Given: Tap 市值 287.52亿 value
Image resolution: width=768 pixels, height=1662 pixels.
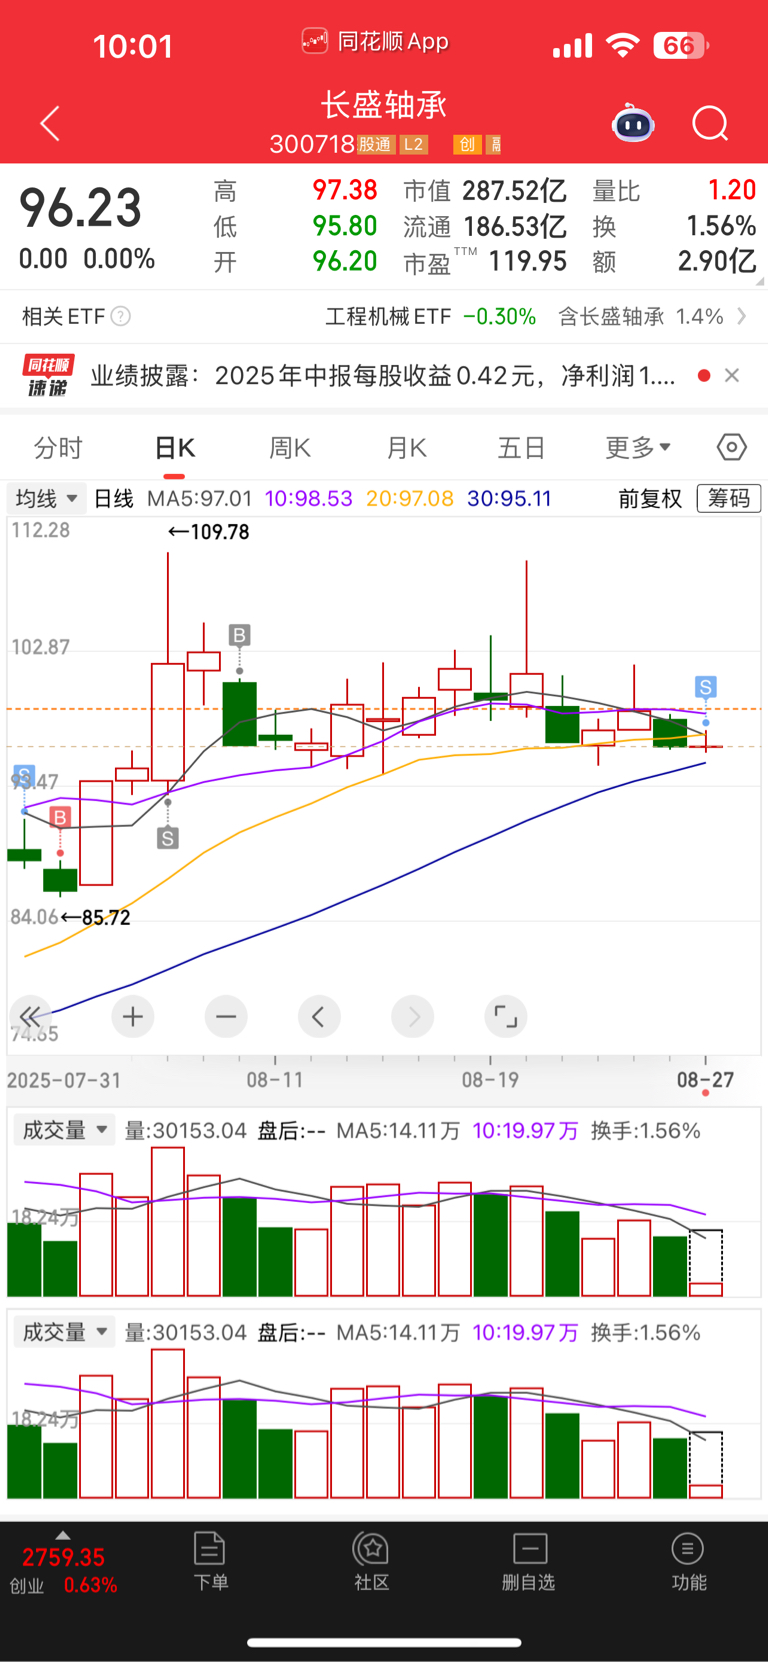Looking at the screenshot, I should [x=485, y=191].
